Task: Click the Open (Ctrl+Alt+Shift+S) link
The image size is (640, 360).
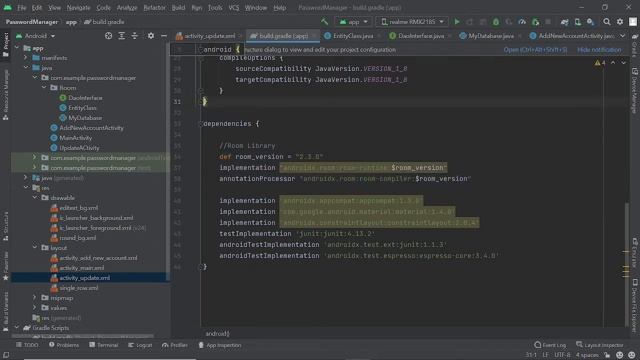Action: point(535,50)
